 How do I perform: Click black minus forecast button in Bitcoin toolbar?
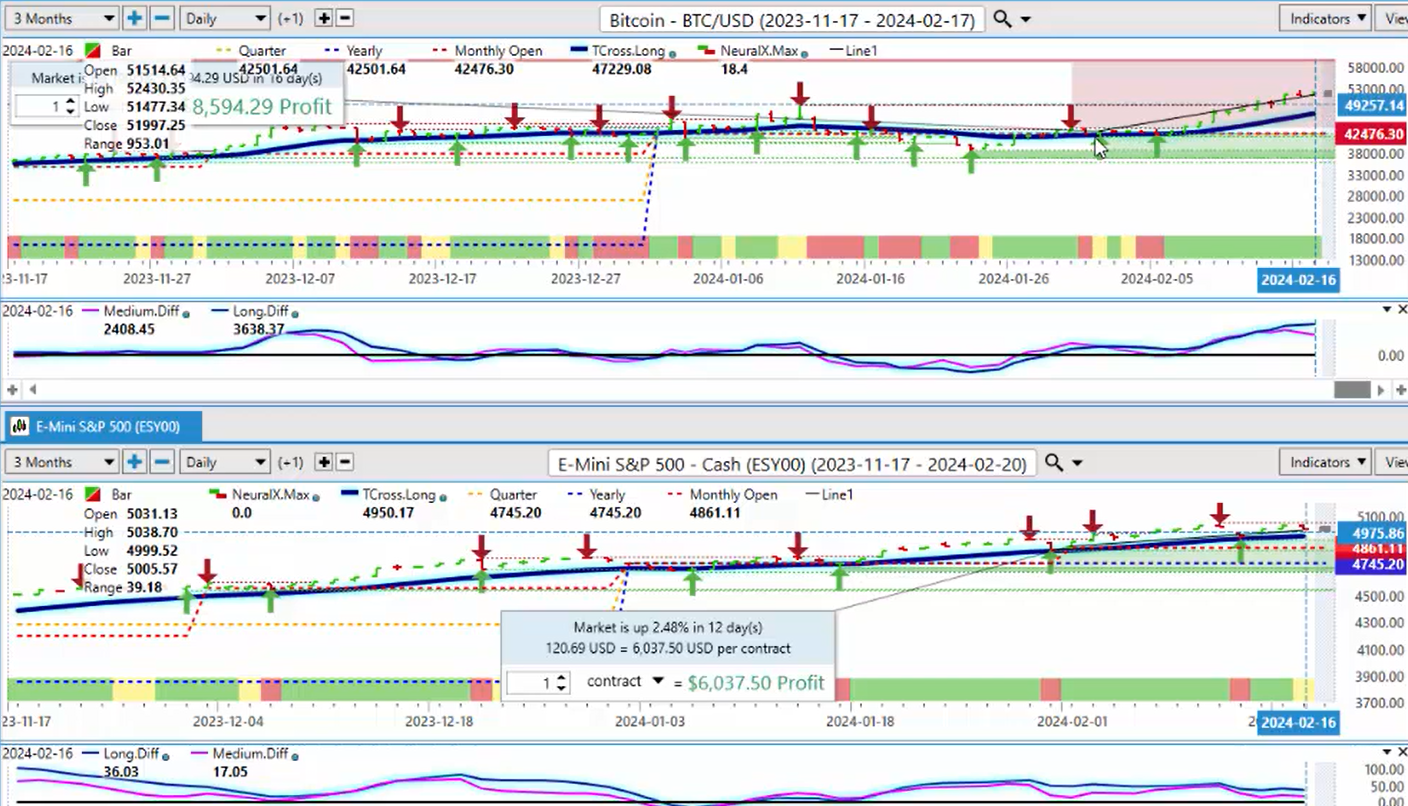(x=344, y=18)
